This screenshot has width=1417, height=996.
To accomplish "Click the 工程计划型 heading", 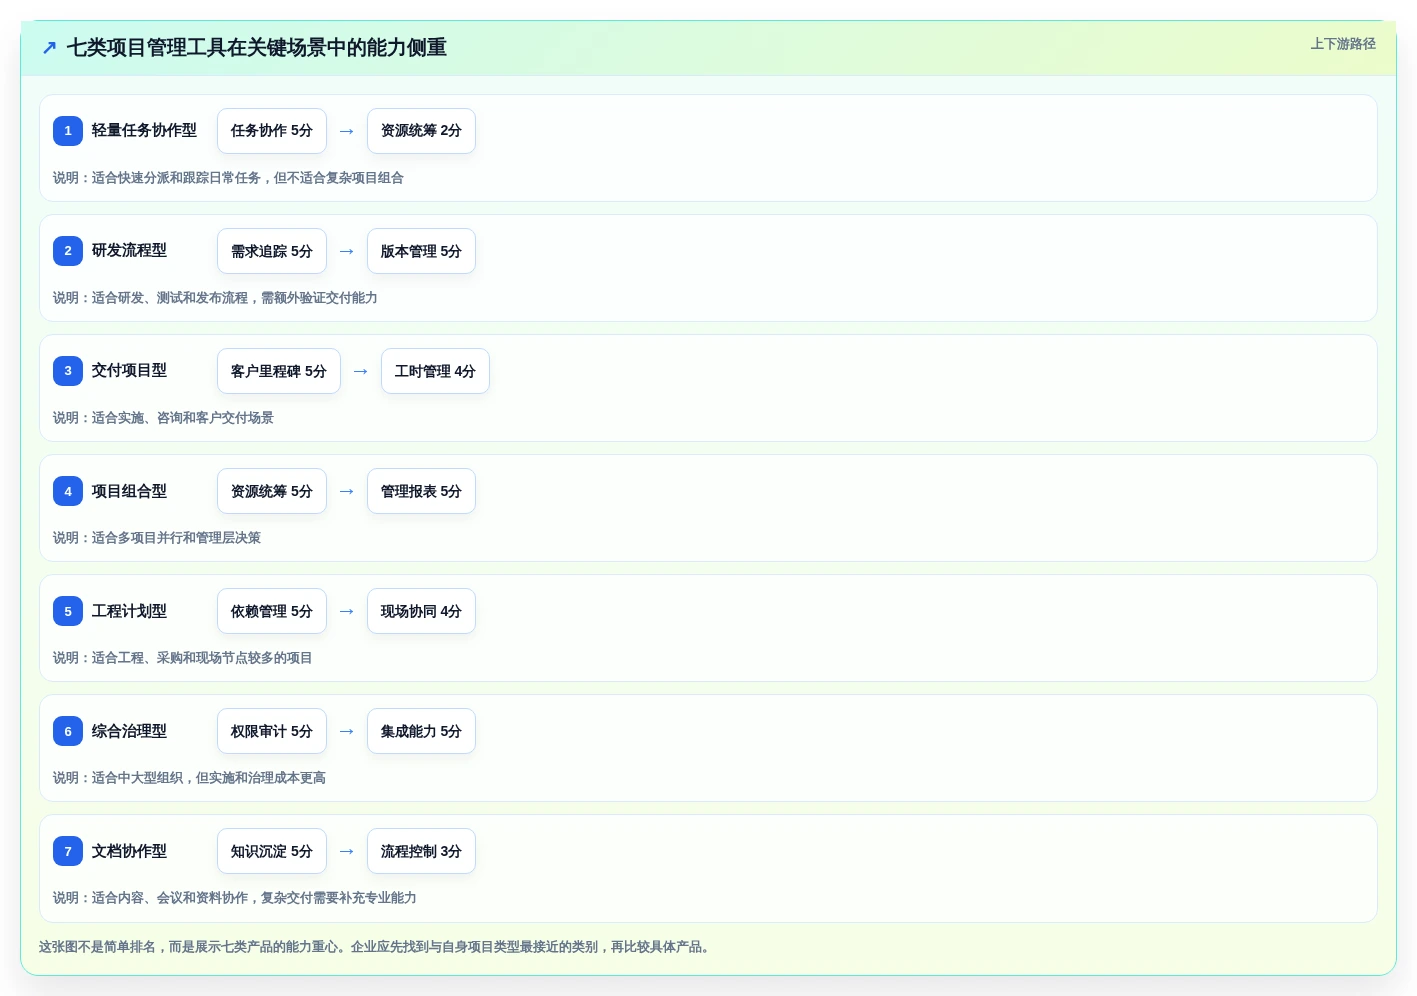I will (x=129, y=611).
